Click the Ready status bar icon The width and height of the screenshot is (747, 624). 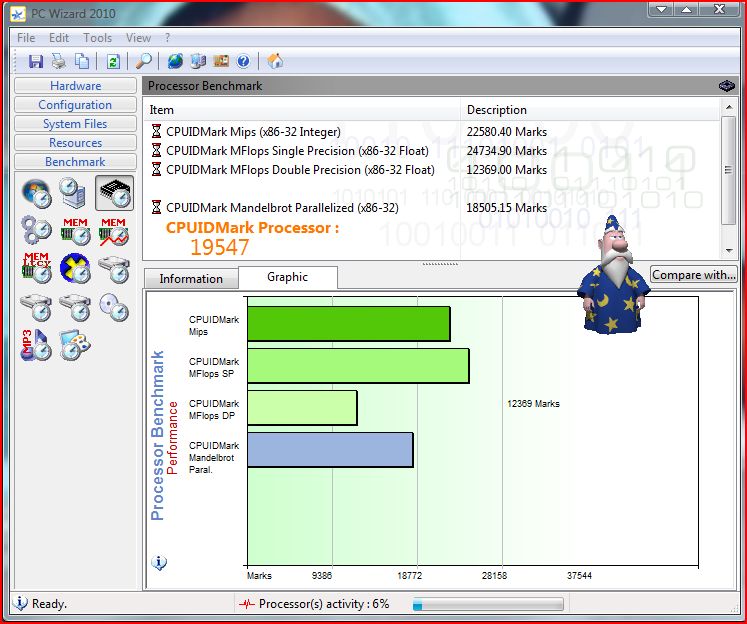[20, 603]
